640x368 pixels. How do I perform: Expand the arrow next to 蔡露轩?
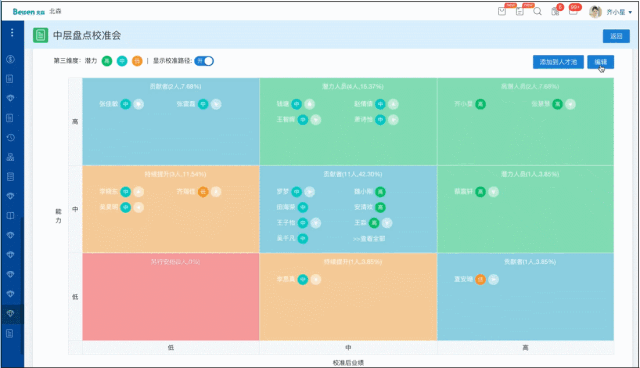[493, 192]
